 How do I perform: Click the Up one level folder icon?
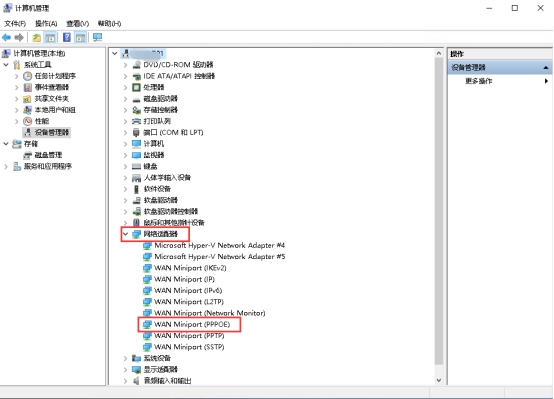coord(36,37)
